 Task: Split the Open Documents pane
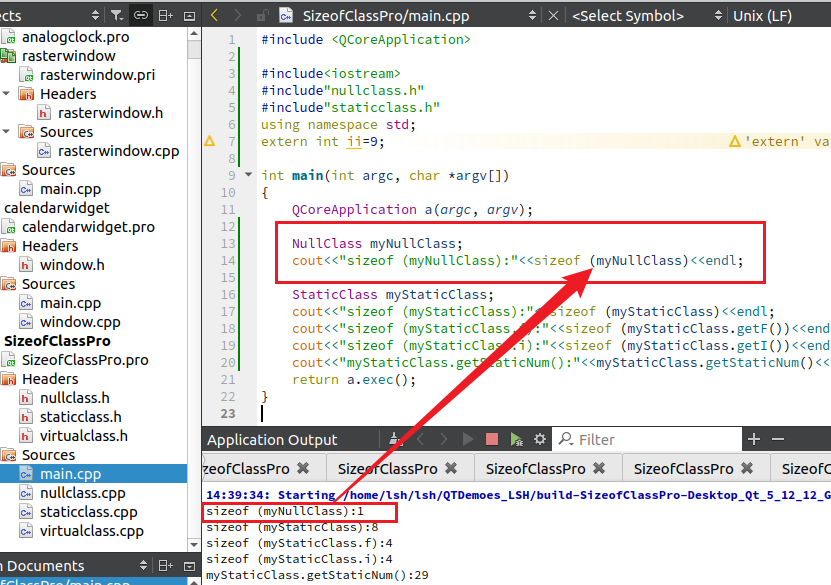166,566
